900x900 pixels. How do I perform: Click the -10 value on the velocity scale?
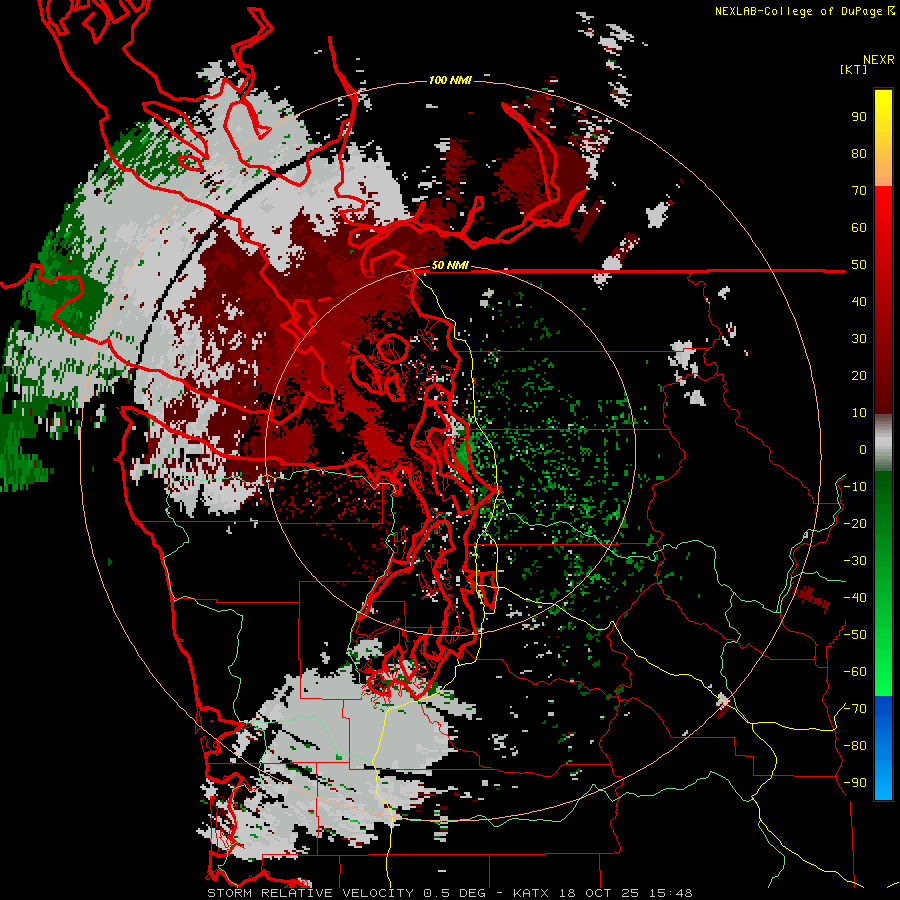pyautogui.click(x=855, y=487)
